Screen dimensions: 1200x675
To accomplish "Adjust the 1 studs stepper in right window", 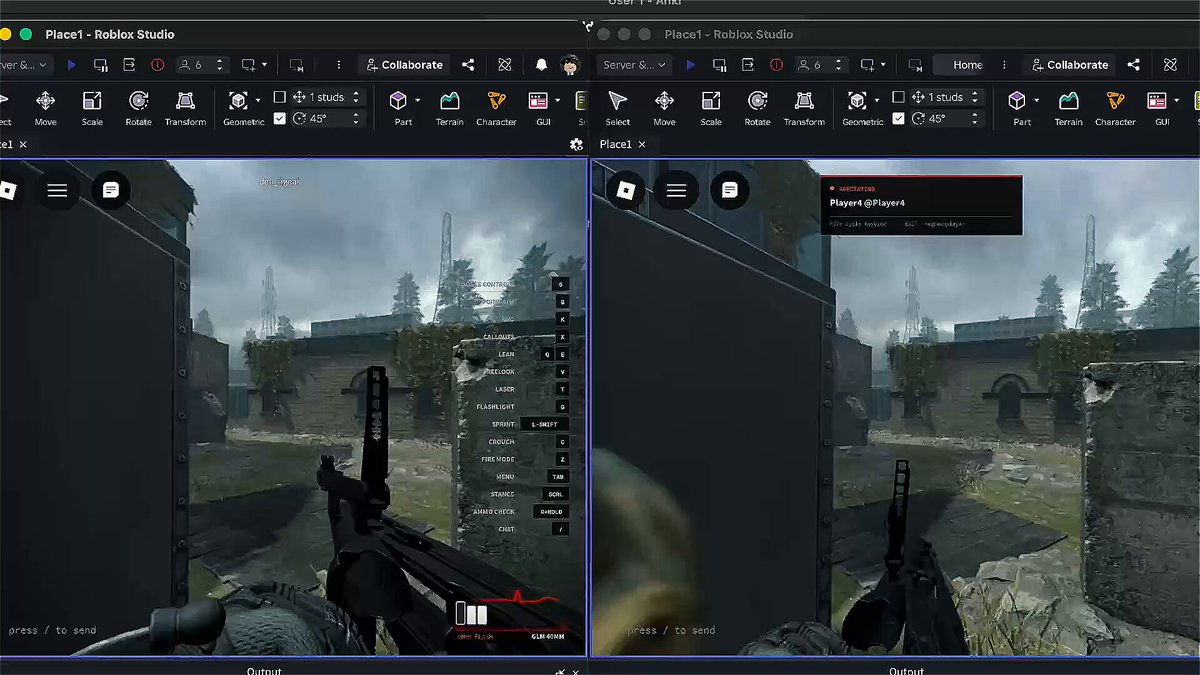I will 975,97.
